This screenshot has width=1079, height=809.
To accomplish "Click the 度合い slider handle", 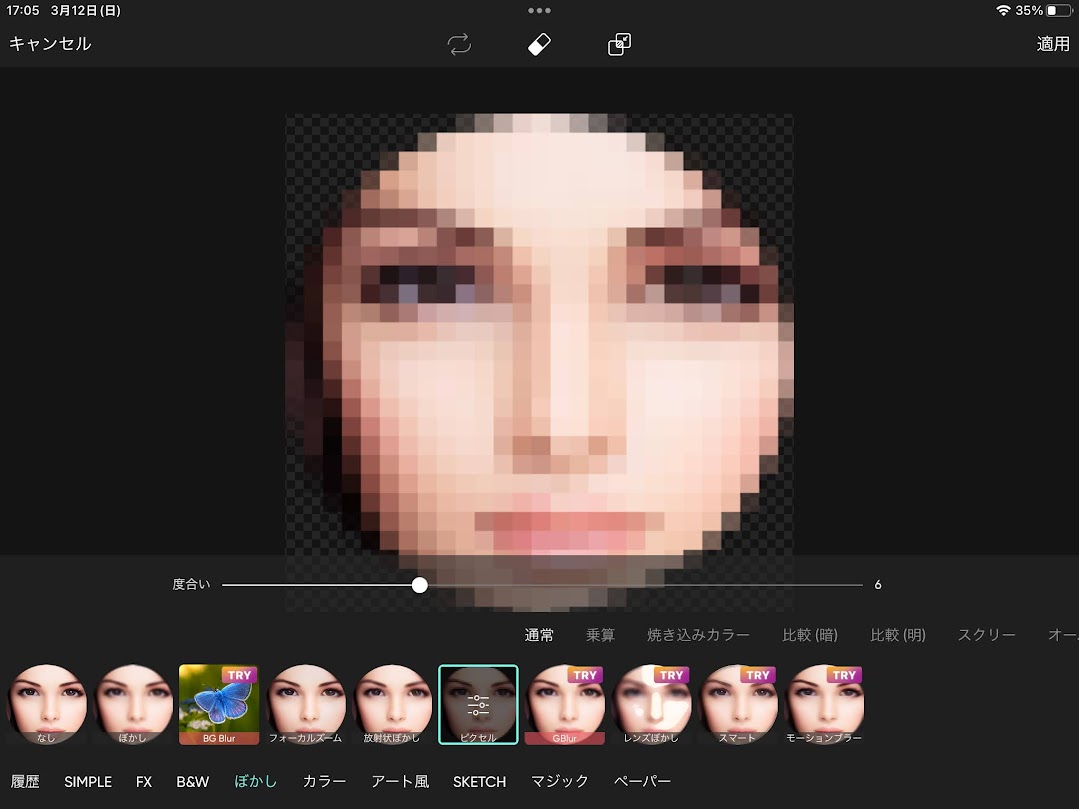I will 420,585.
